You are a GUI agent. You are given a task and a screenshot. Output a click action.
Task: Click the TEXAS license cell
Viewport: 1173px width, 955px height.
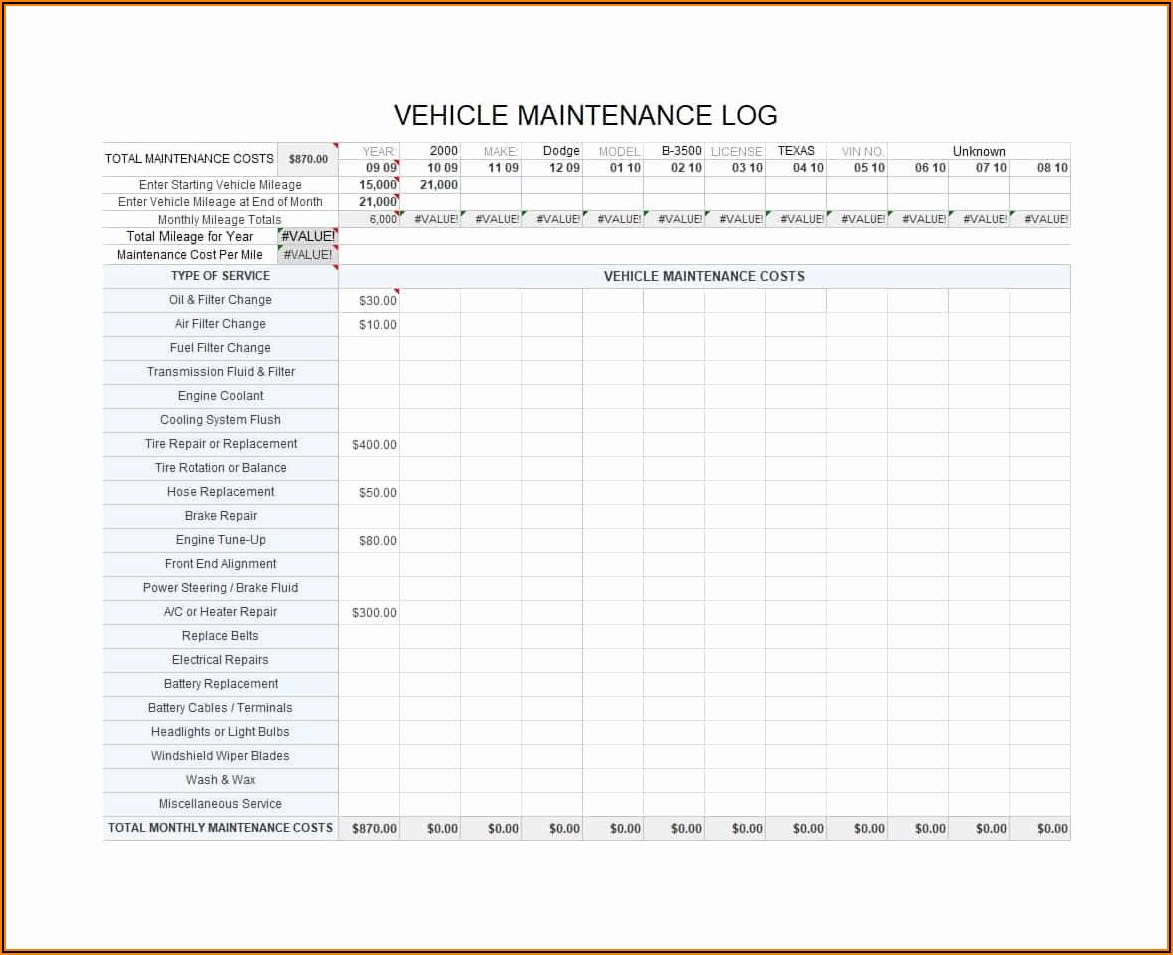796,151
